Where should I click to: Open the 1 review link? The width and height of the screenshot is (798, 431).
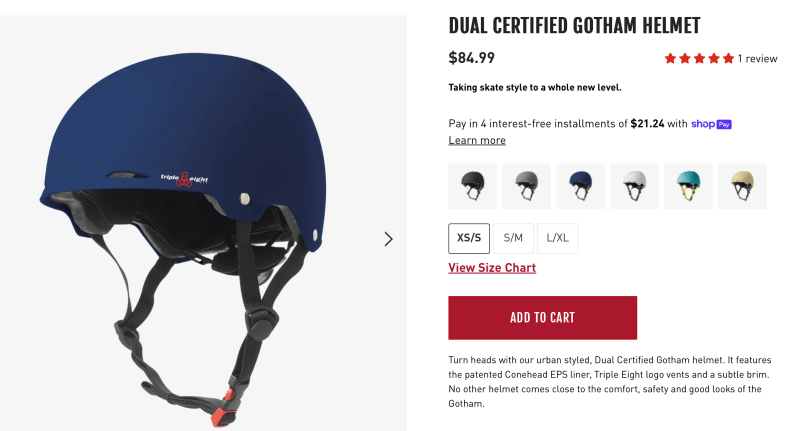(757, 59)
